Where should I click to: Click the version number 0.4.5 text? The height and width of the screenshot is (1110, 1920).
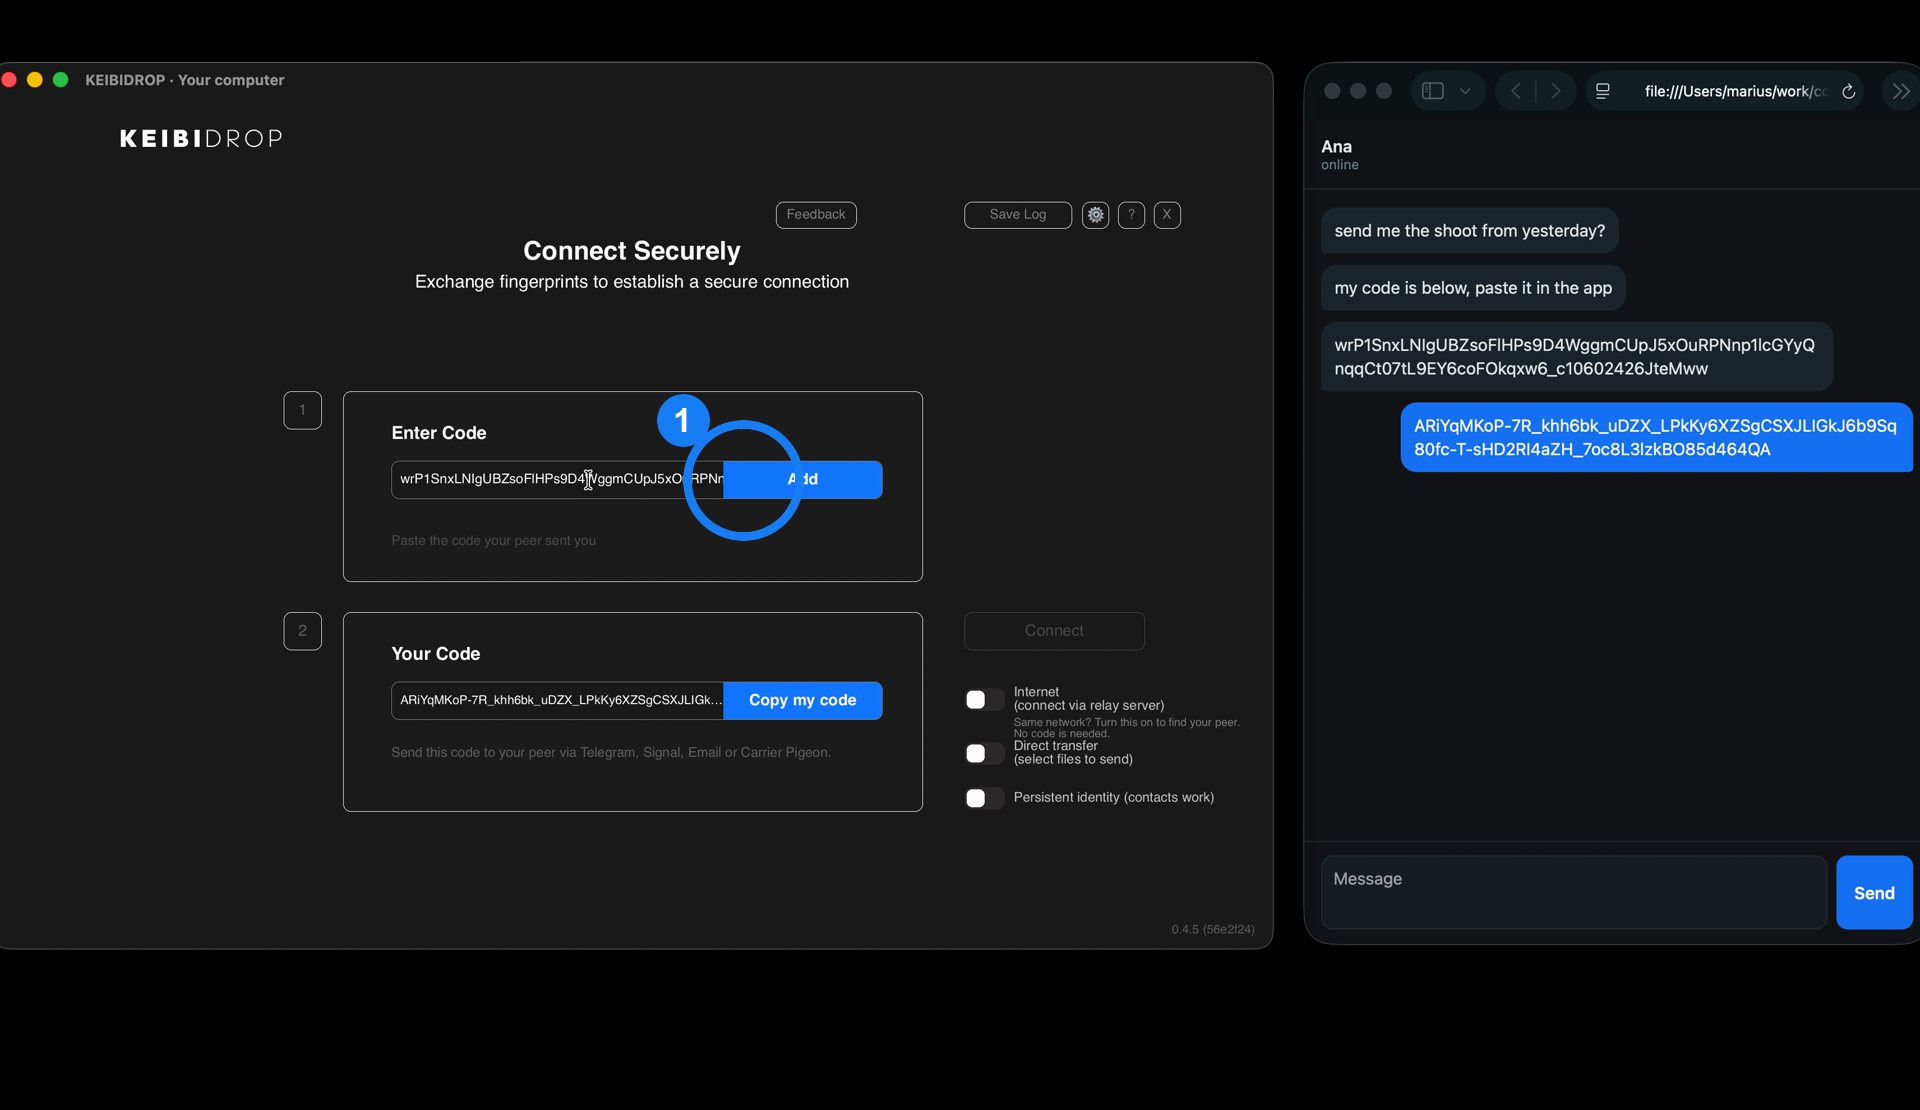1213,929
